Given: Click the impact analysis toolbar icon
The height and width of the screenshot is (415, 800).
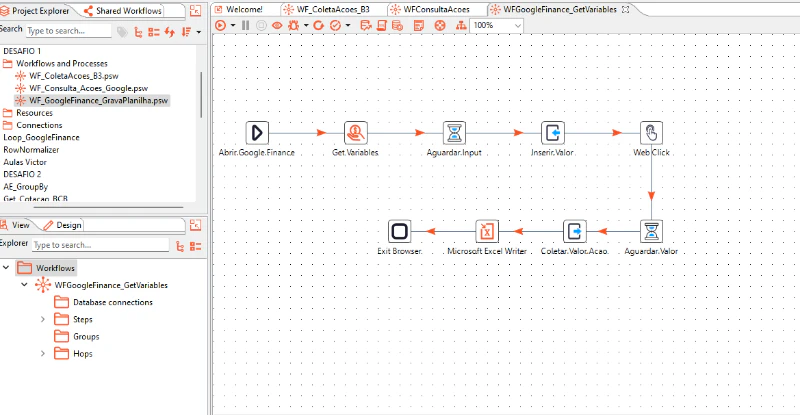Looking at the screenshot, I should tap(365, 25).
